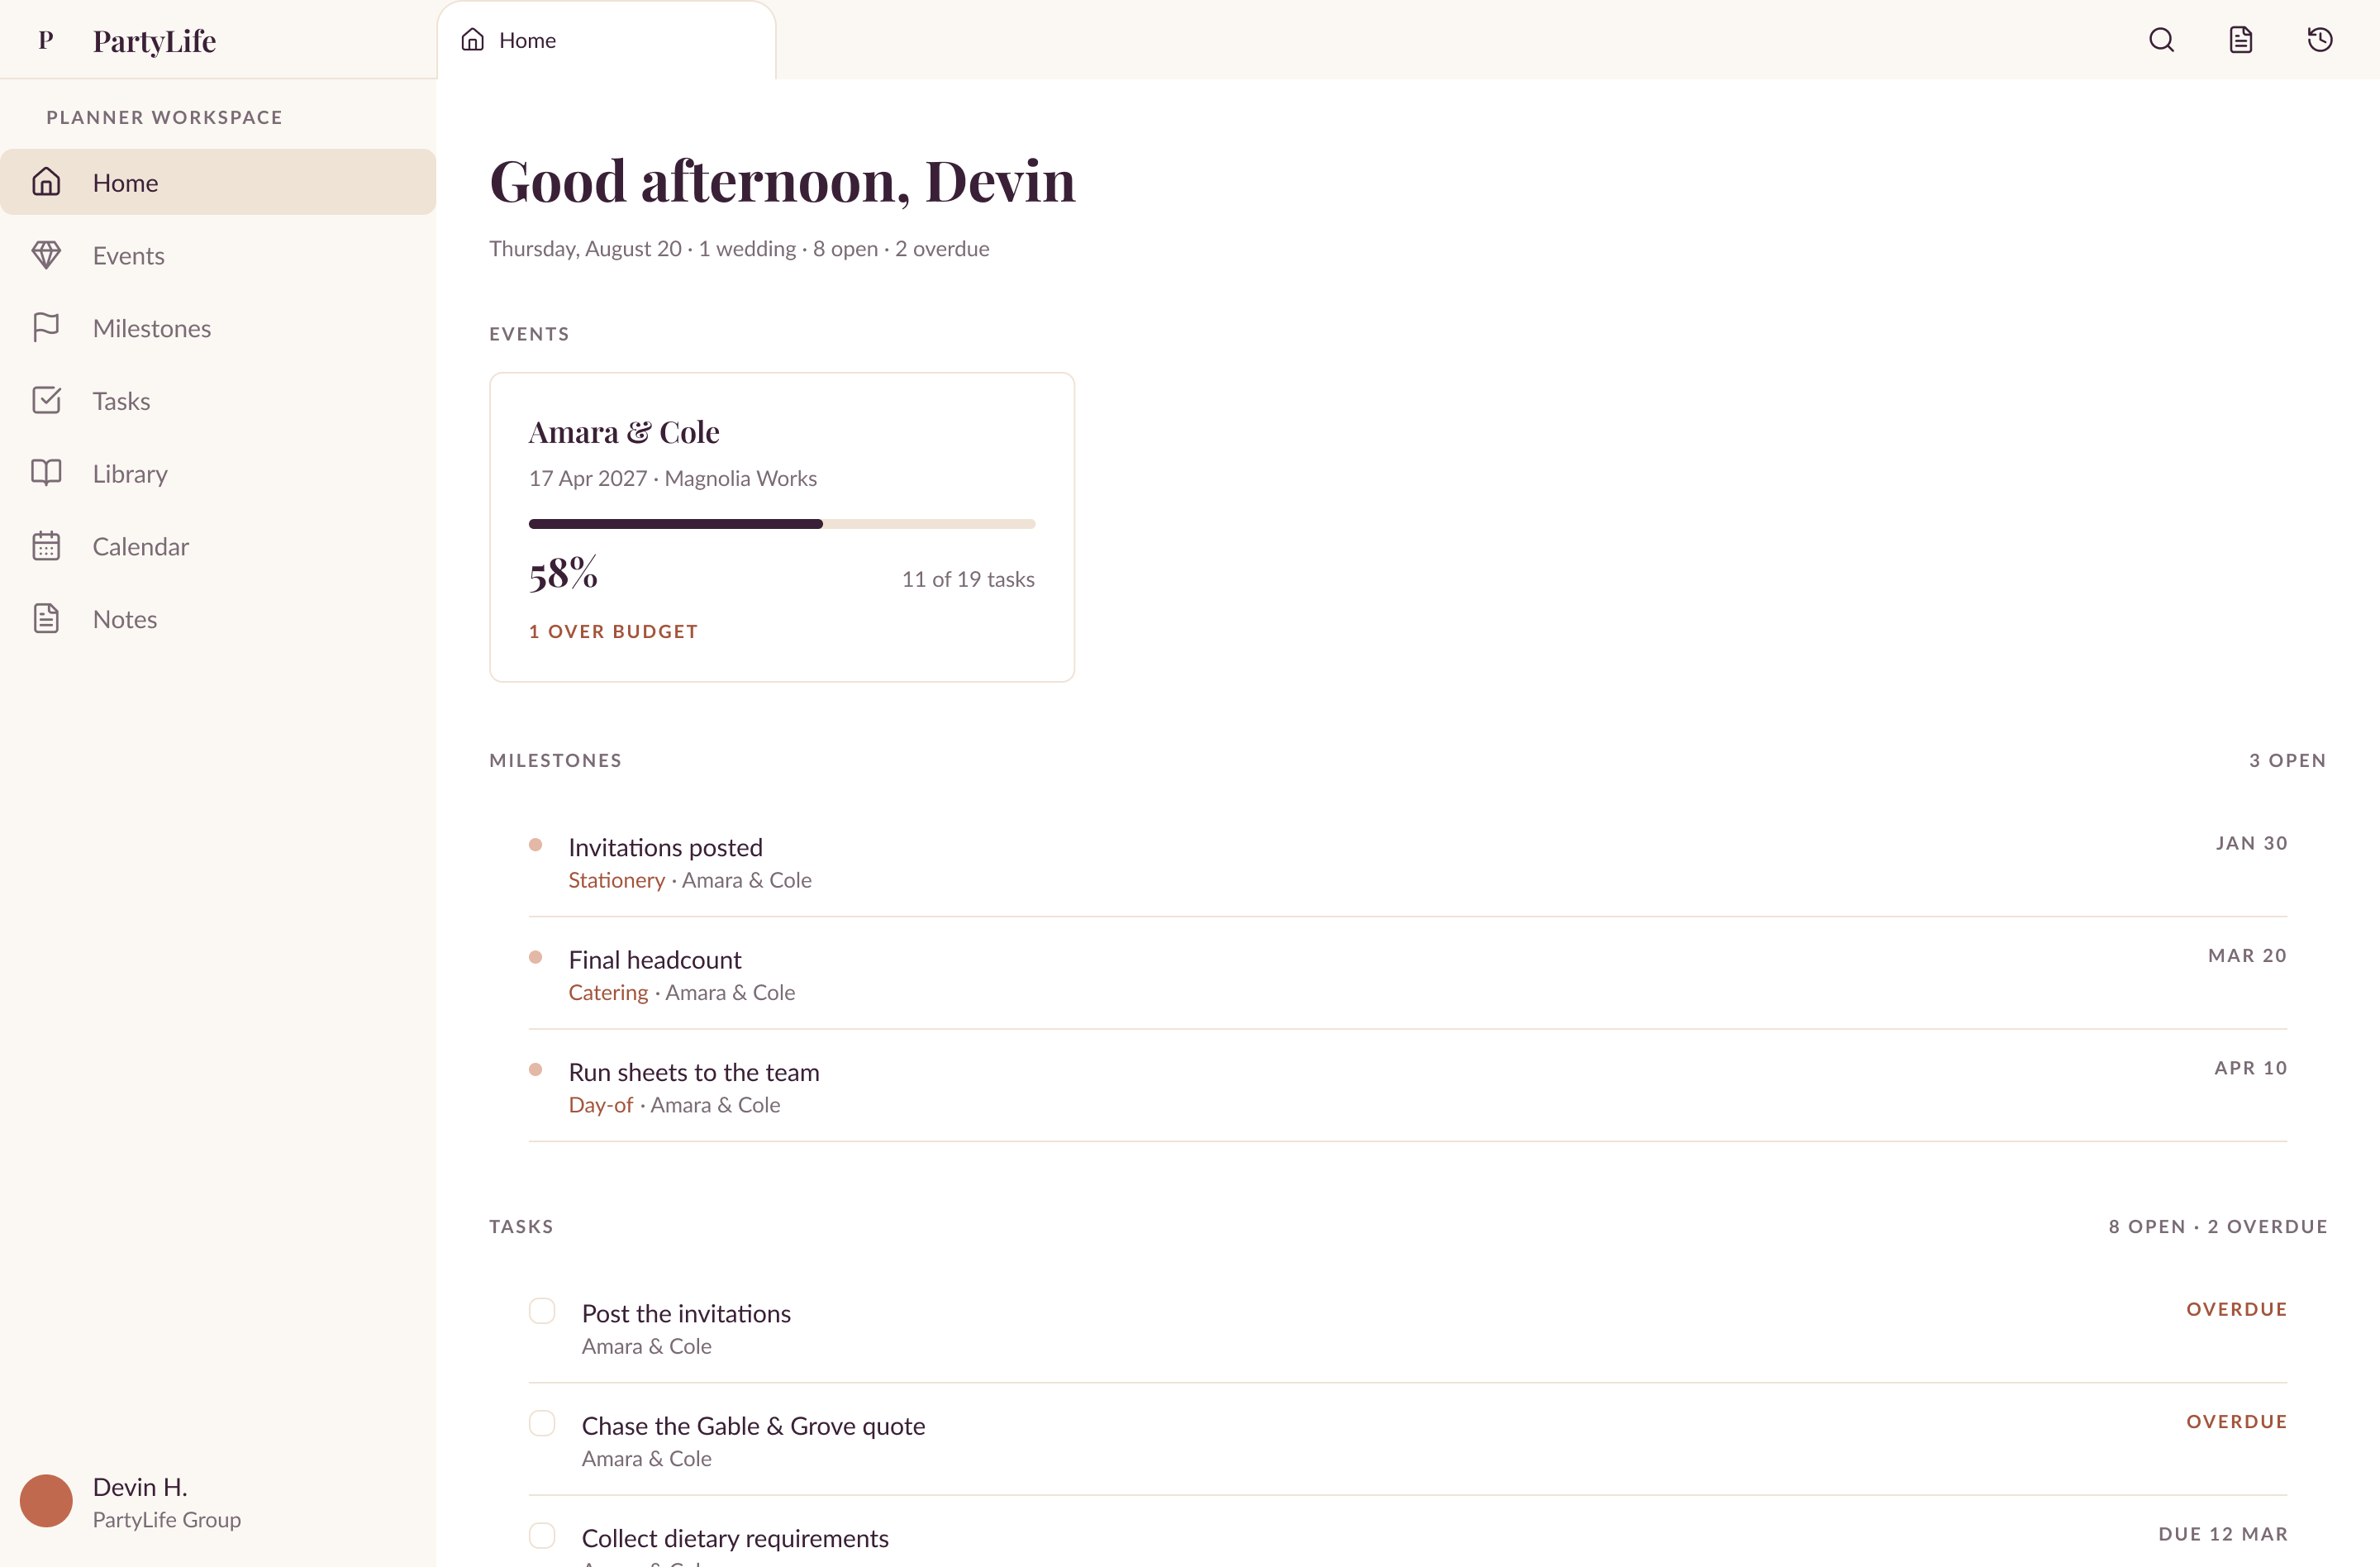Click the event progress bar at 58%
2380x1567 pixels.
tap(782, 524)
